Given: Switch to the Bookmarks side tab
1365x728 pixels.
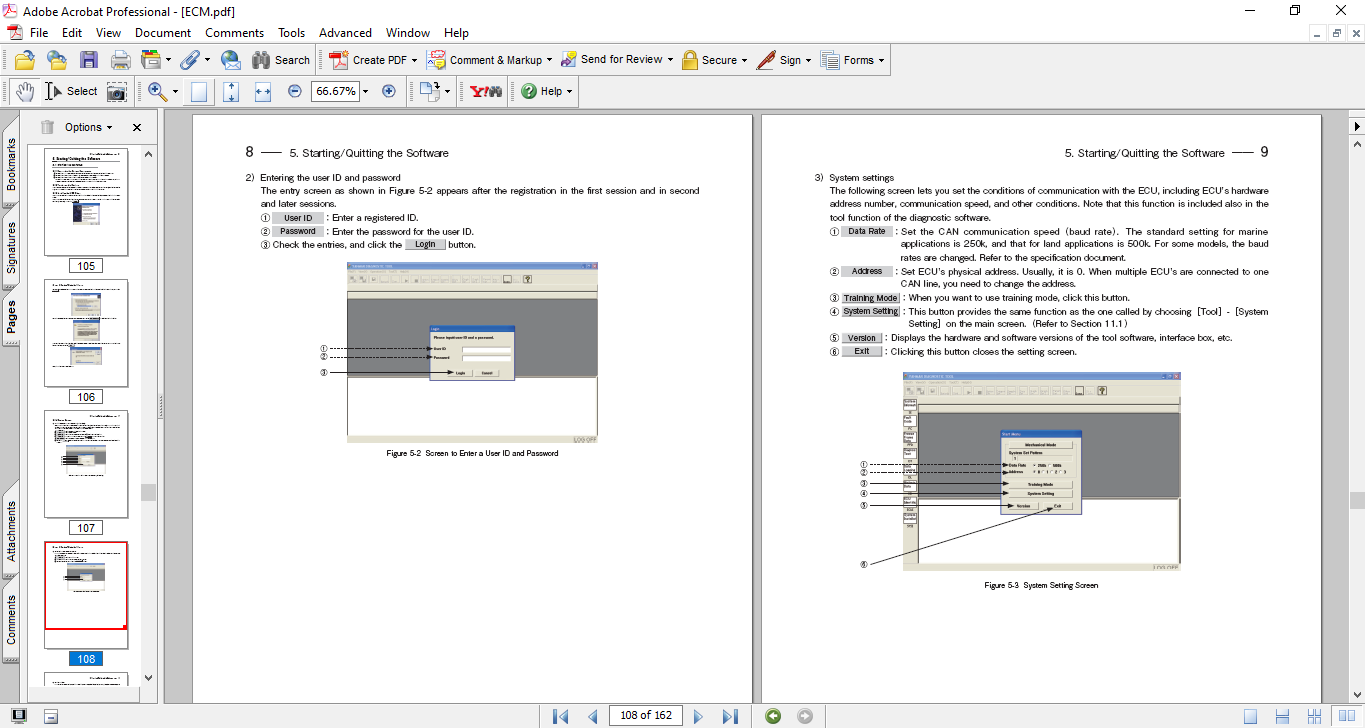Looking at the screenshot, I should click(x=12, y=164).
